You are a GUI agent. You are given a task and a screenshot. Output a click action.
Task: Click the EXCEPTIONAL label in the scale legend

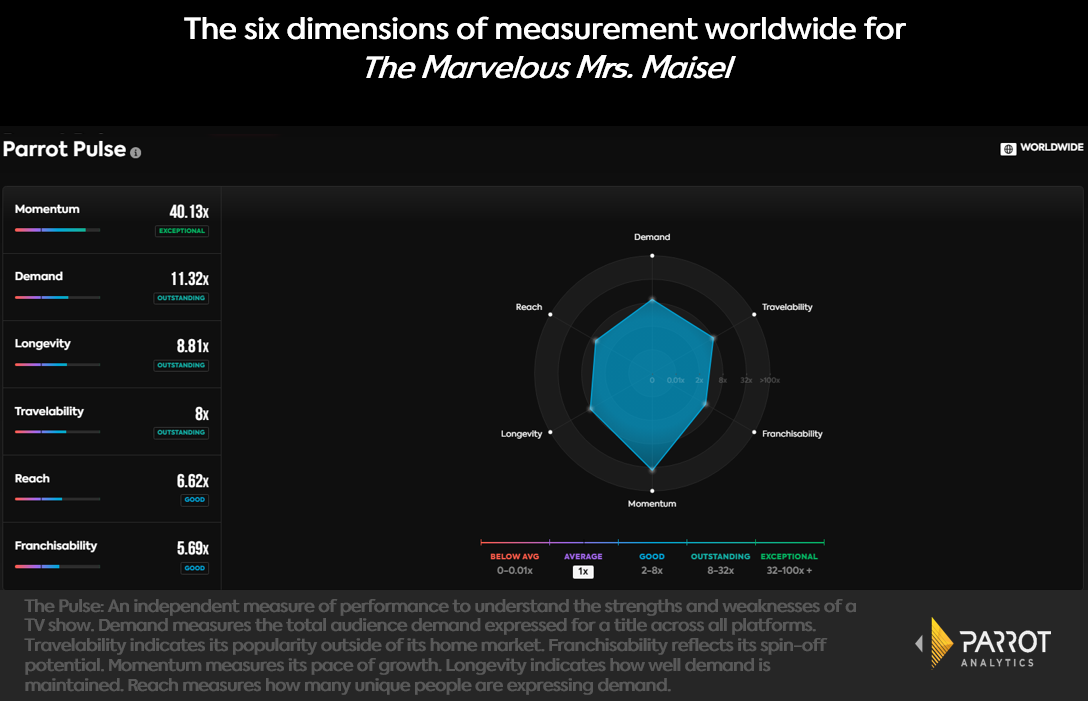pos(790,557)
